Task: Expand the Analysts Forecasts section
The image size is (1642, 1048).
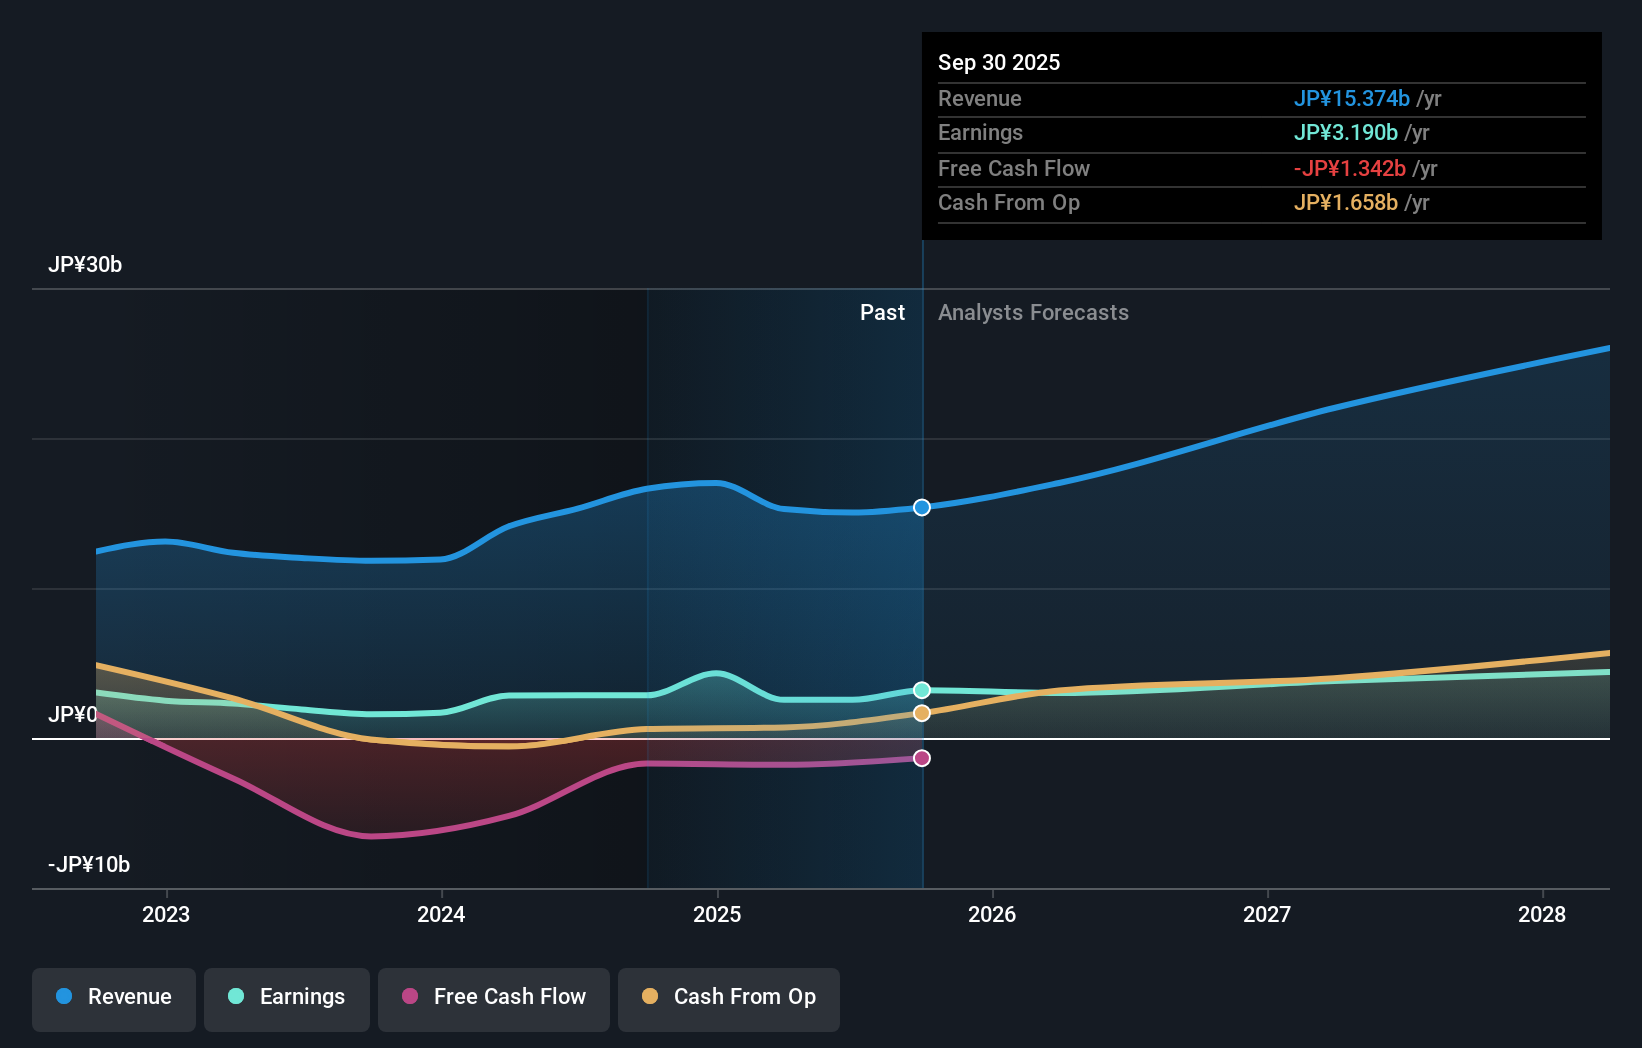Action: pos(1033,312)
